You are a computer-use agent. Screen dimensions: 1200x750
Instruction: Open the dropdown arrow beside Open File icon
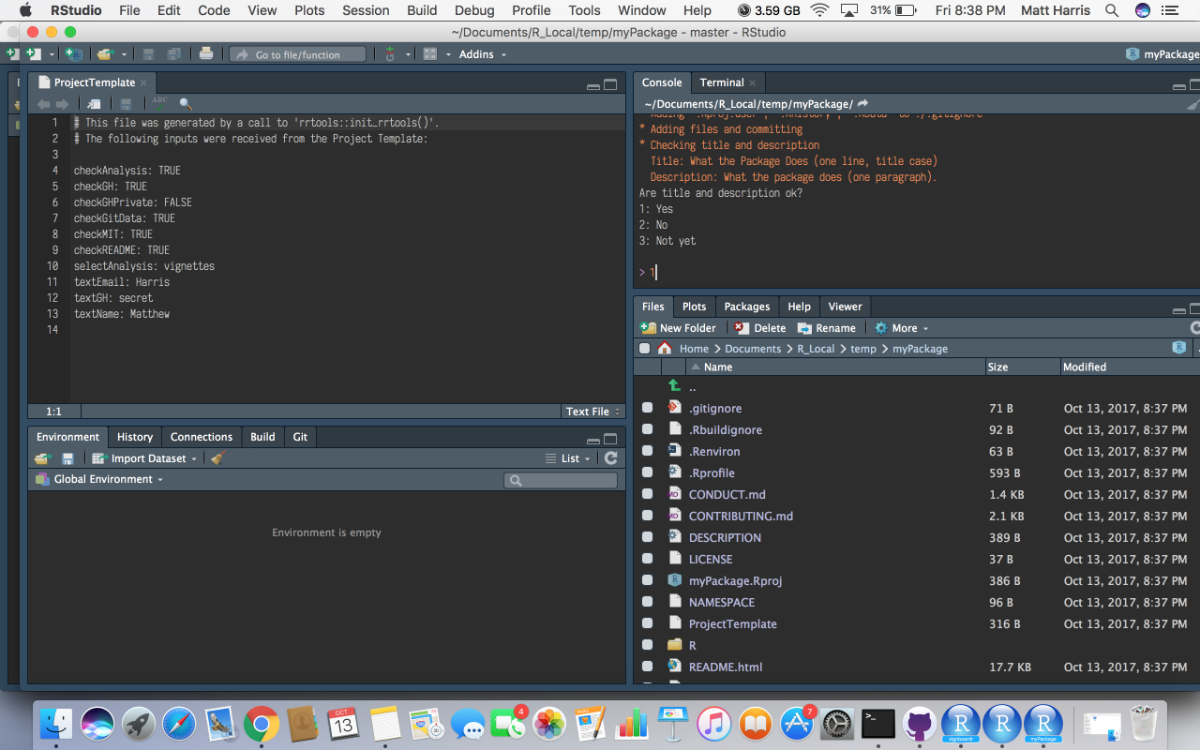[126, 55]
